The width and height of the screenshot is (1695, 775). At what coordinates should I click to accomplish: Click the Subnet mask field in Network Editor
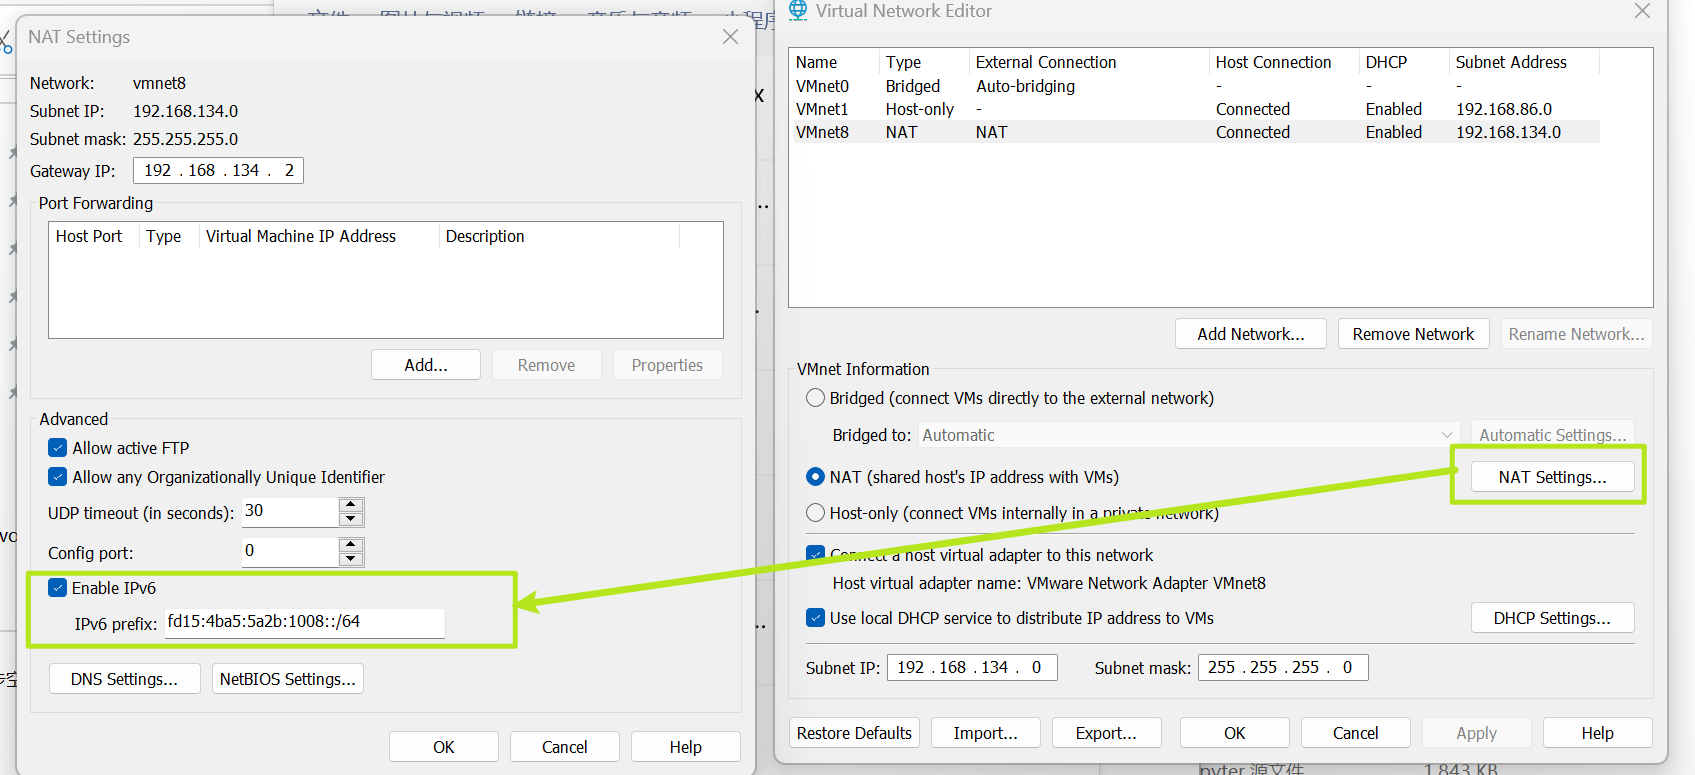[x=1283, y=667]
